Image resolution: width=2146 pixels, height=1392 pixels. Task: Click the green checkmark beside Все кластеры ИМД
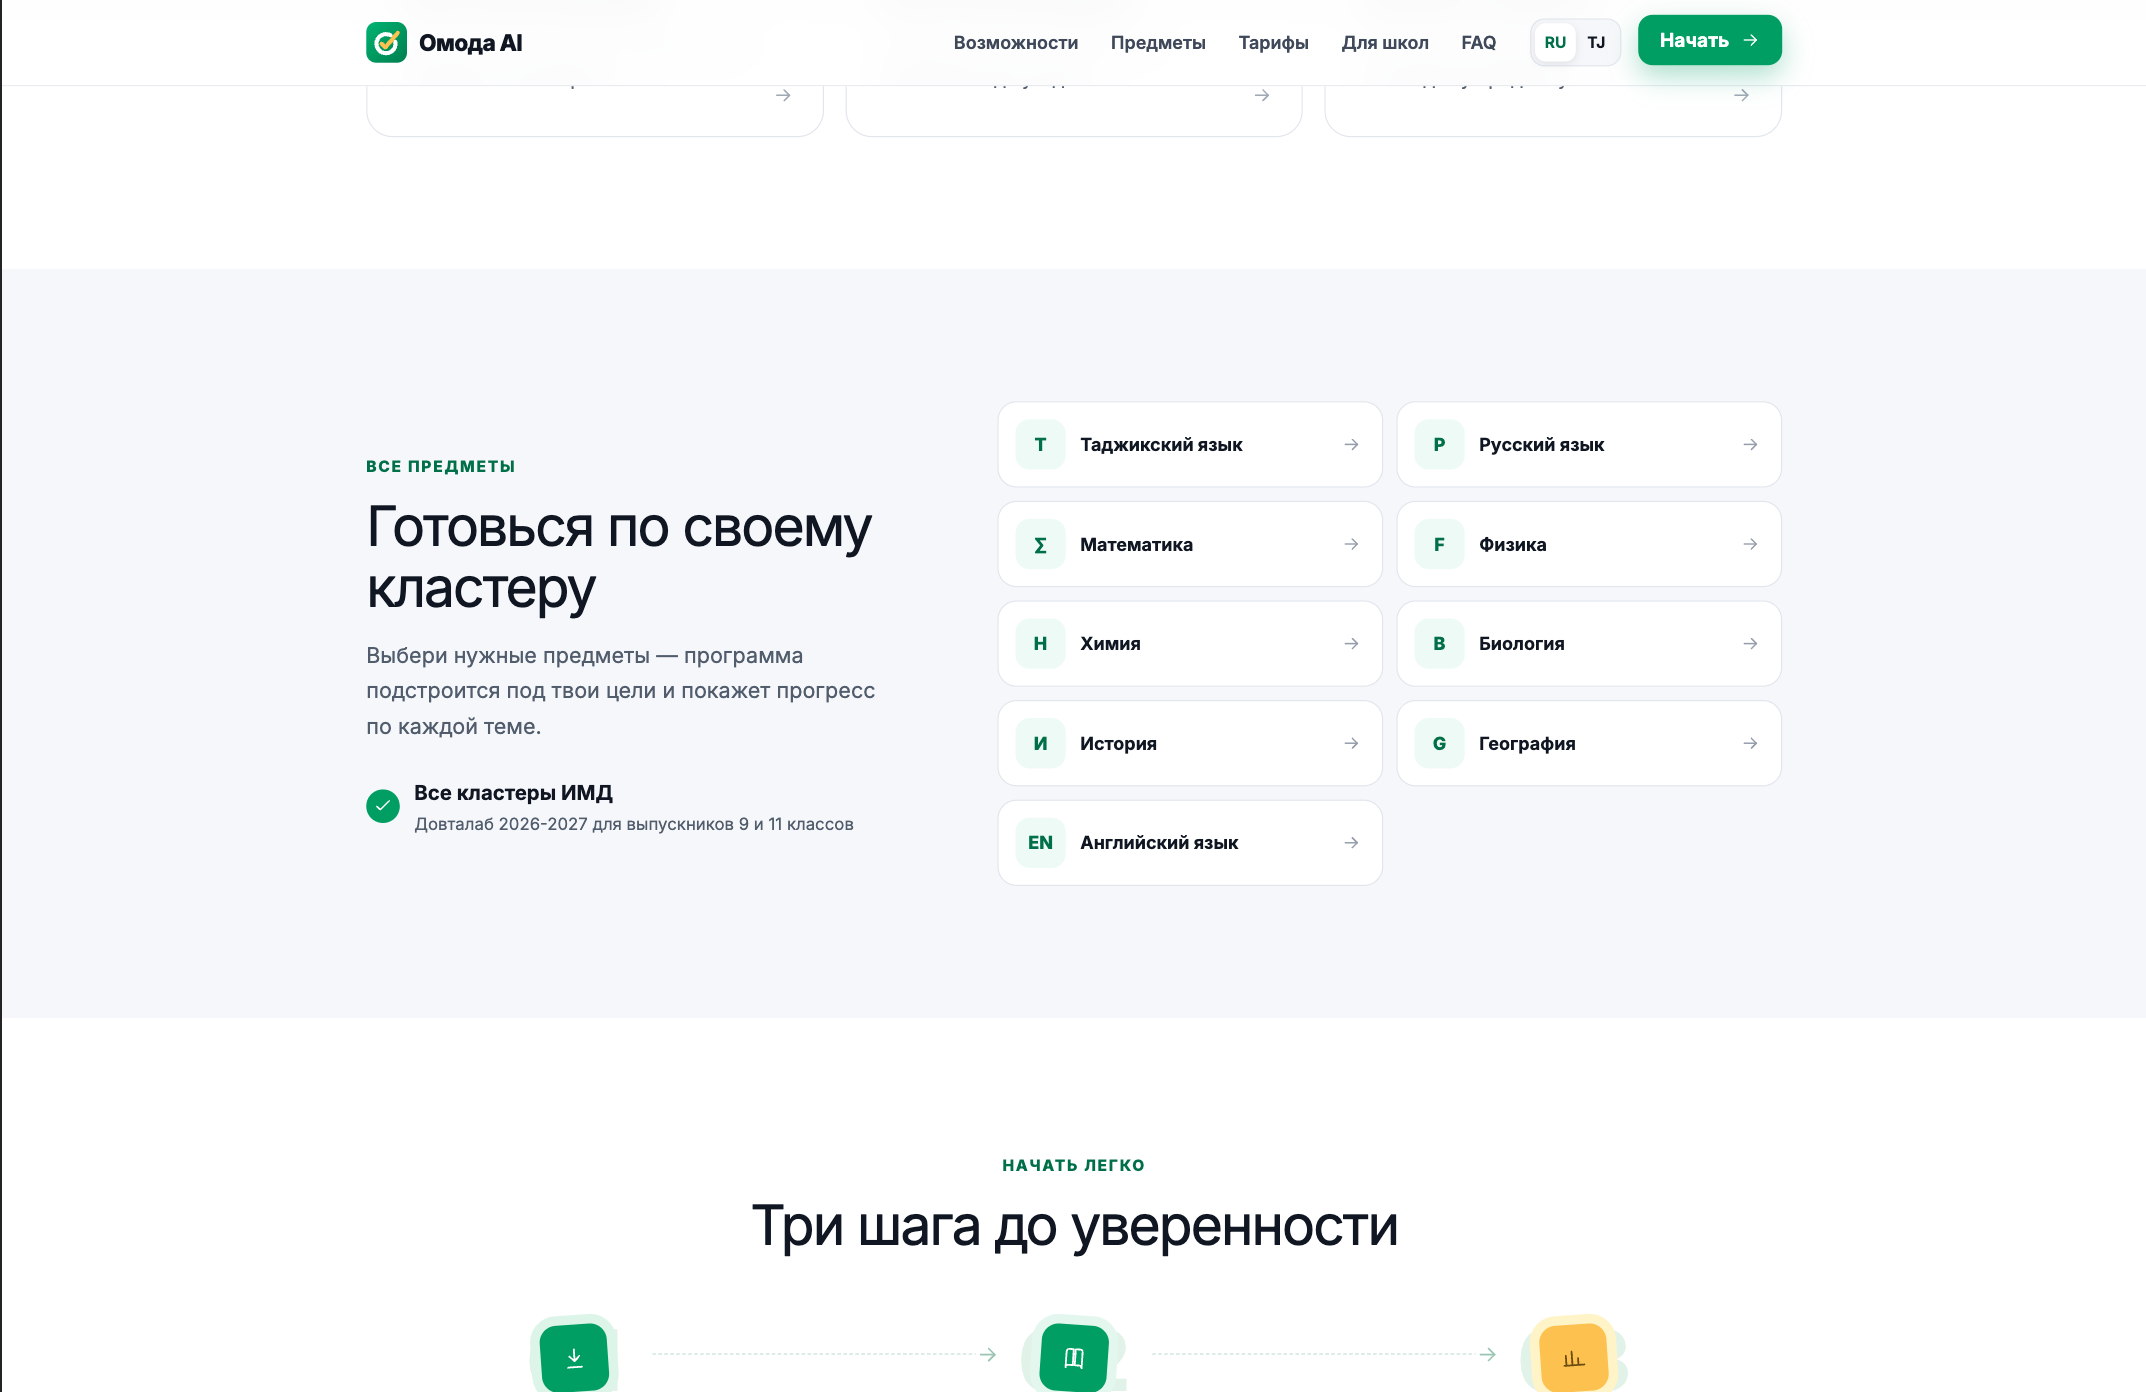point(382,806)
